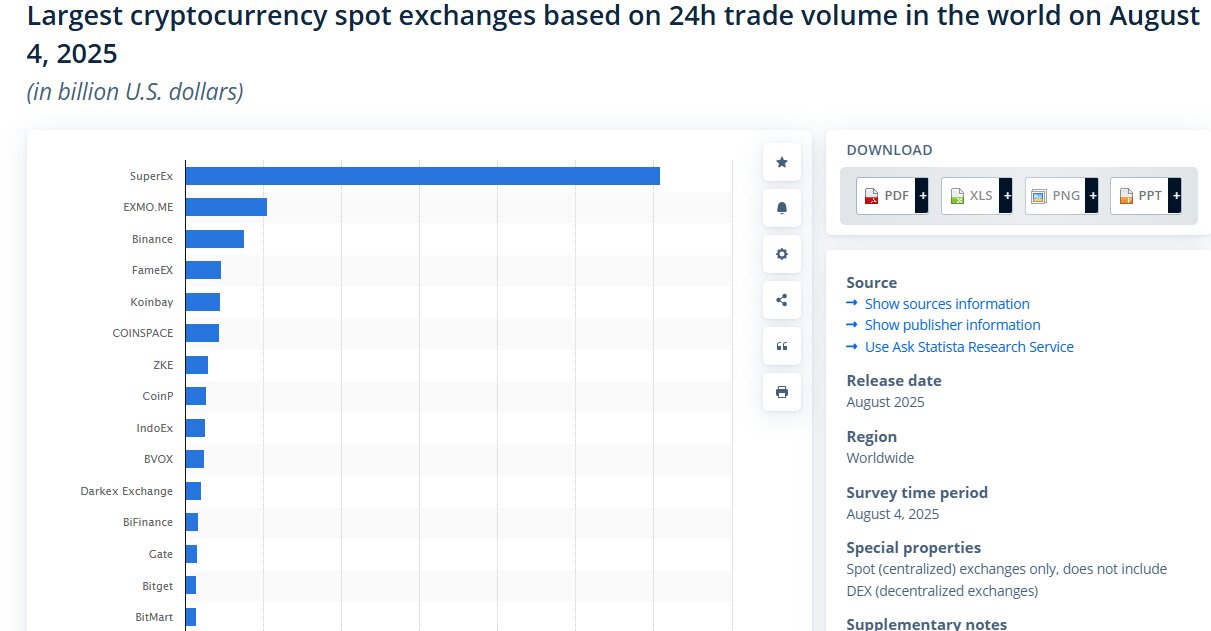This screenshot has width=1211, height=631.
Task: Click the BiFinance label
Action: point(148,522)
